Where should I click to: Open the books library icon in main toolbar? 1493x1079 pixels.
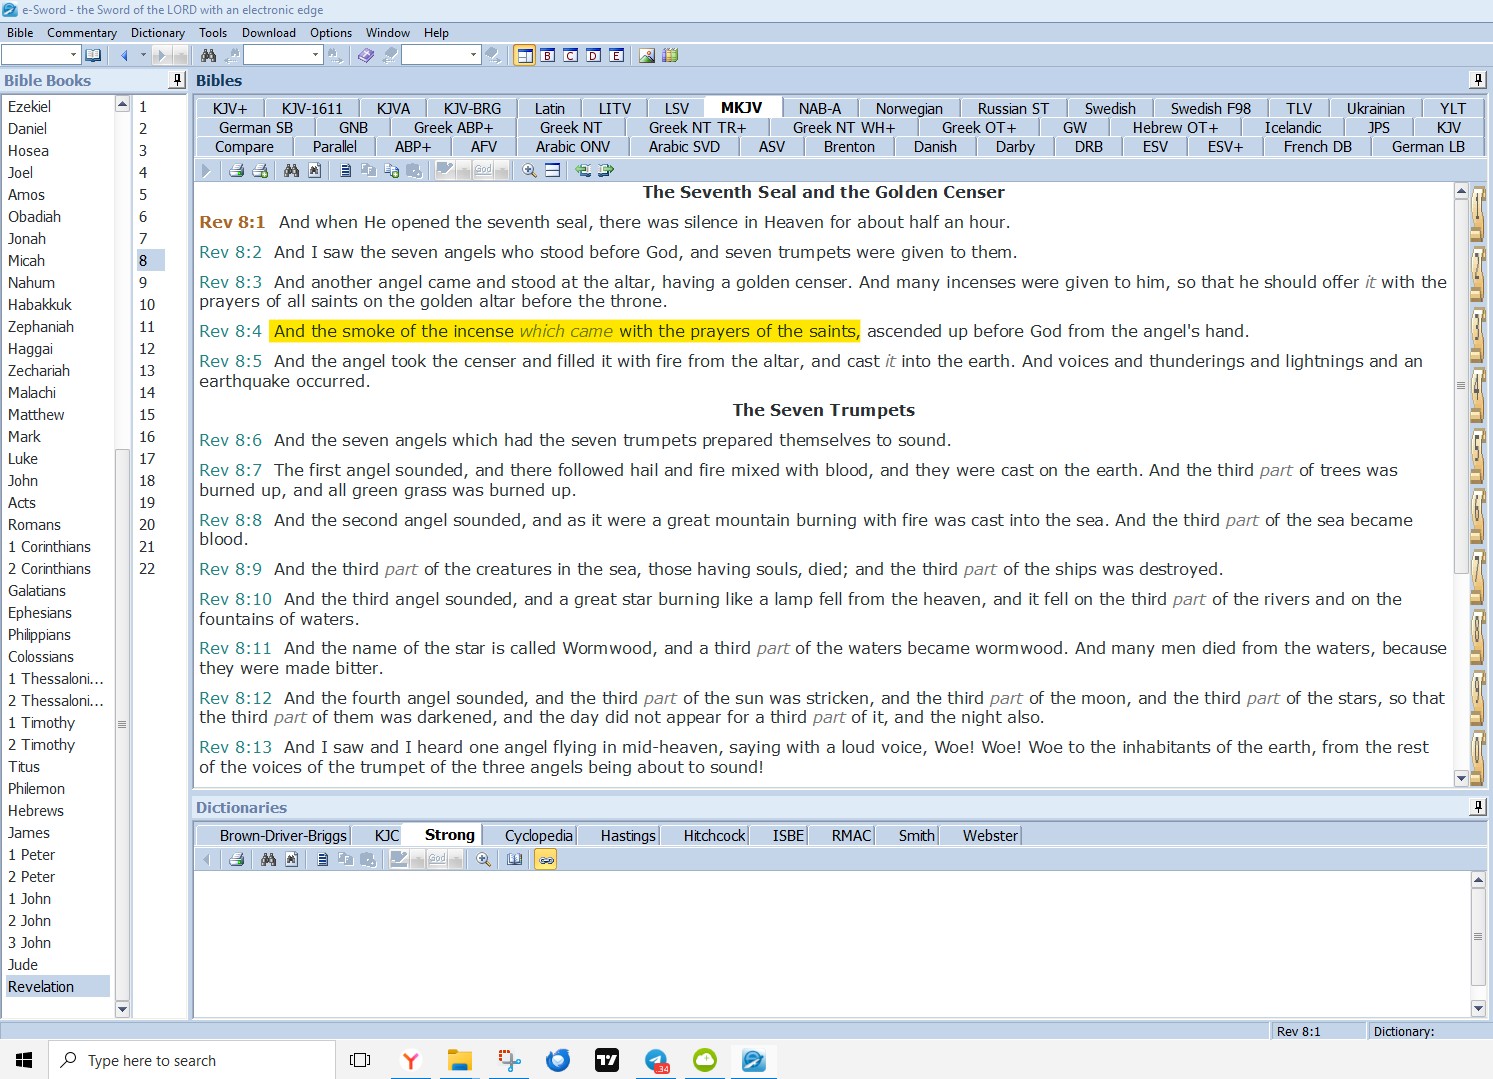click(x=671, y=55)
